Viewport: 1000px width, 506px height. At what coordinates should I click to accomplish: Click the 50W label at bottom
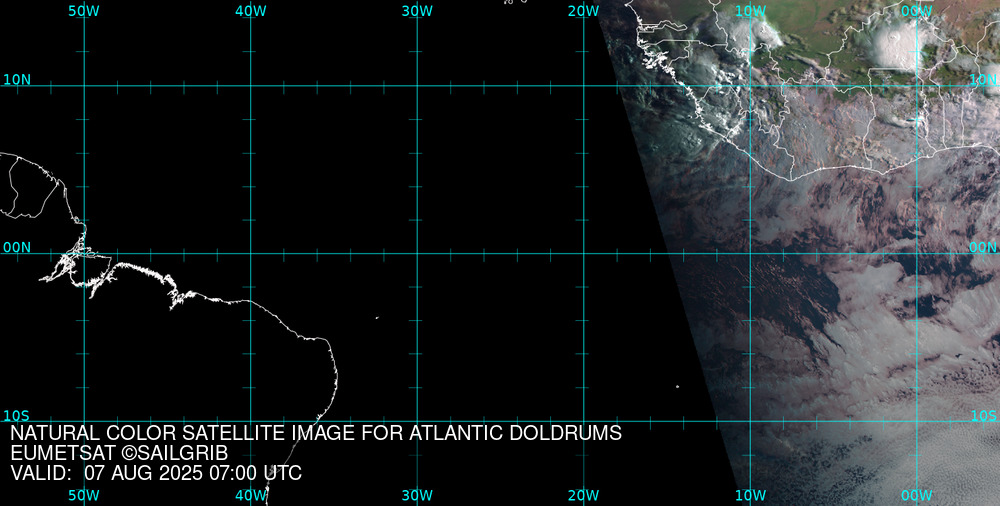(84, 496)
